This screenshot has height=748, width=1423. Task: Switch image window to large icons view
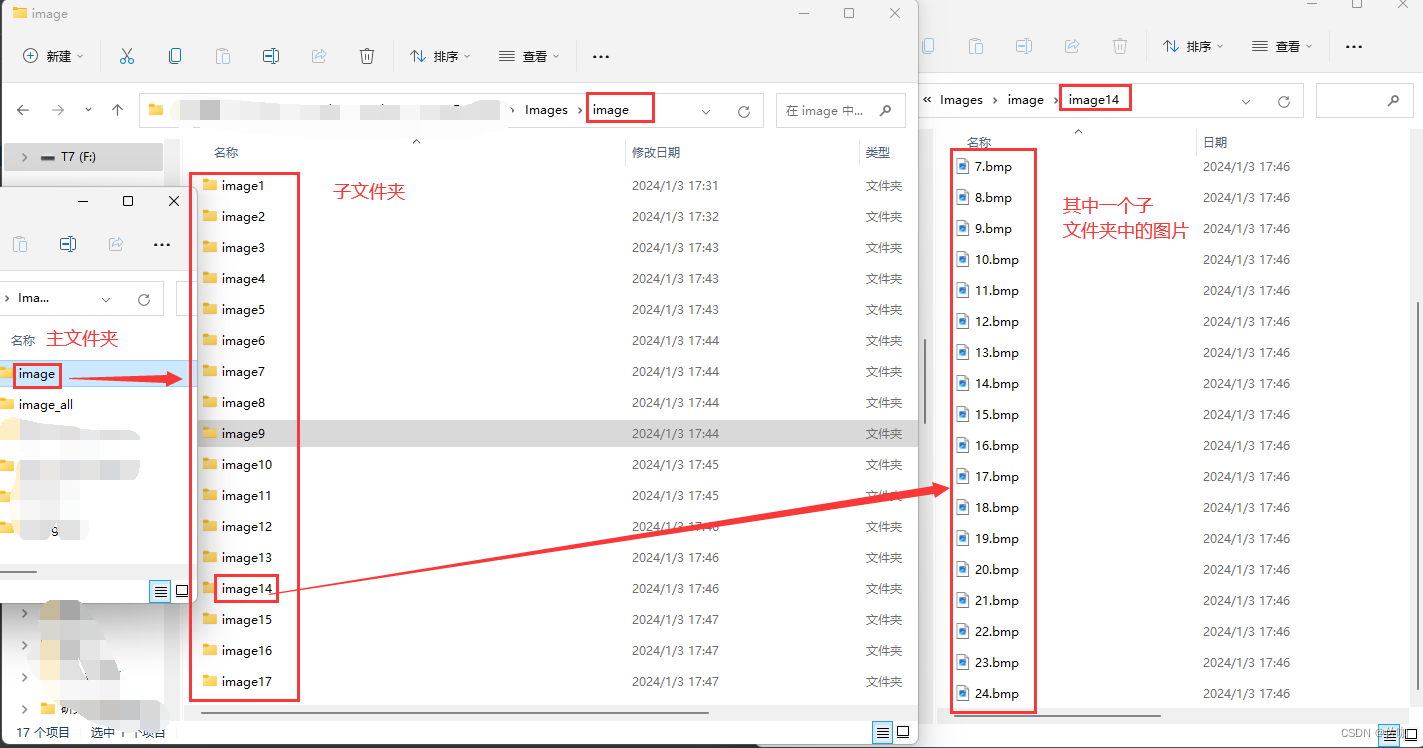[x=904, y=733]
